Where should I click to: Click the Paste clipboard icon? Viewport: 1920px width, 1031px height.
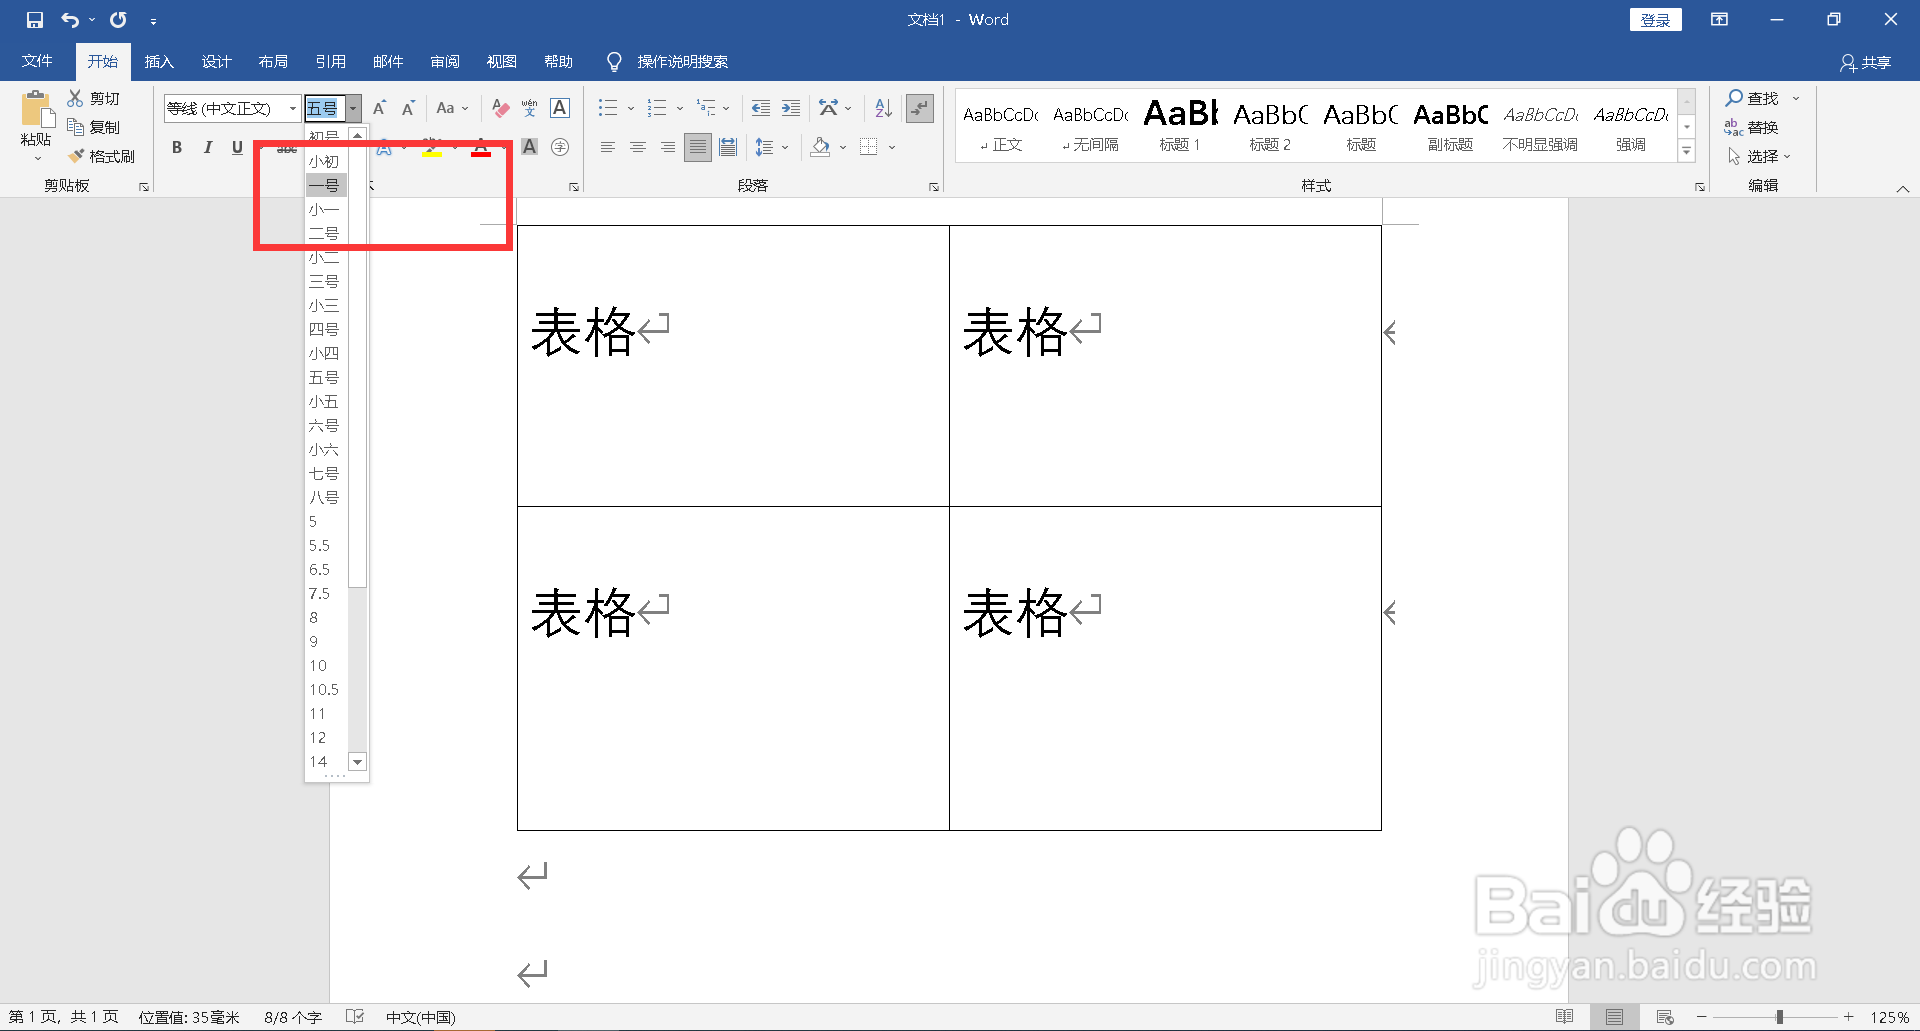[x=36, y=110]
